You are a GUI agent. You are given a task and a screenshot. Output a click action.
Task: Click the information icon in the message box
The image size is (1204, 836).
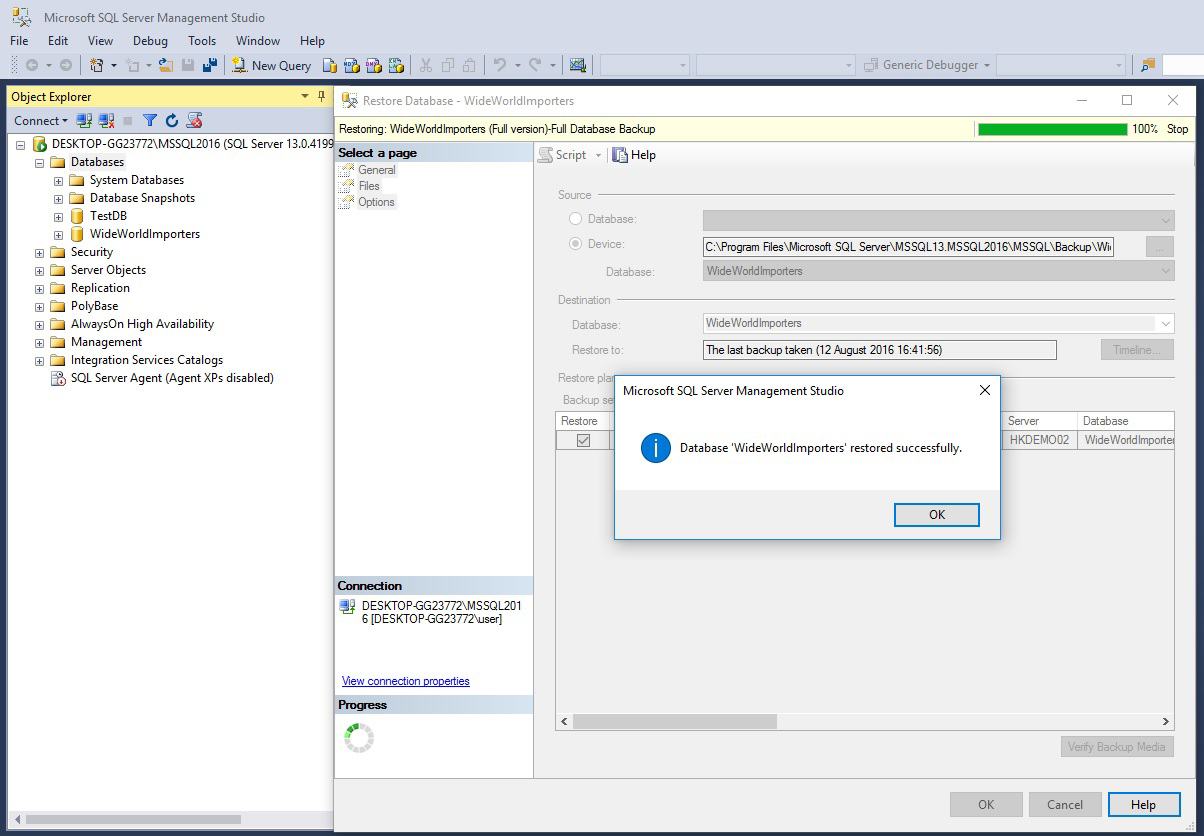tap(655, 448)
